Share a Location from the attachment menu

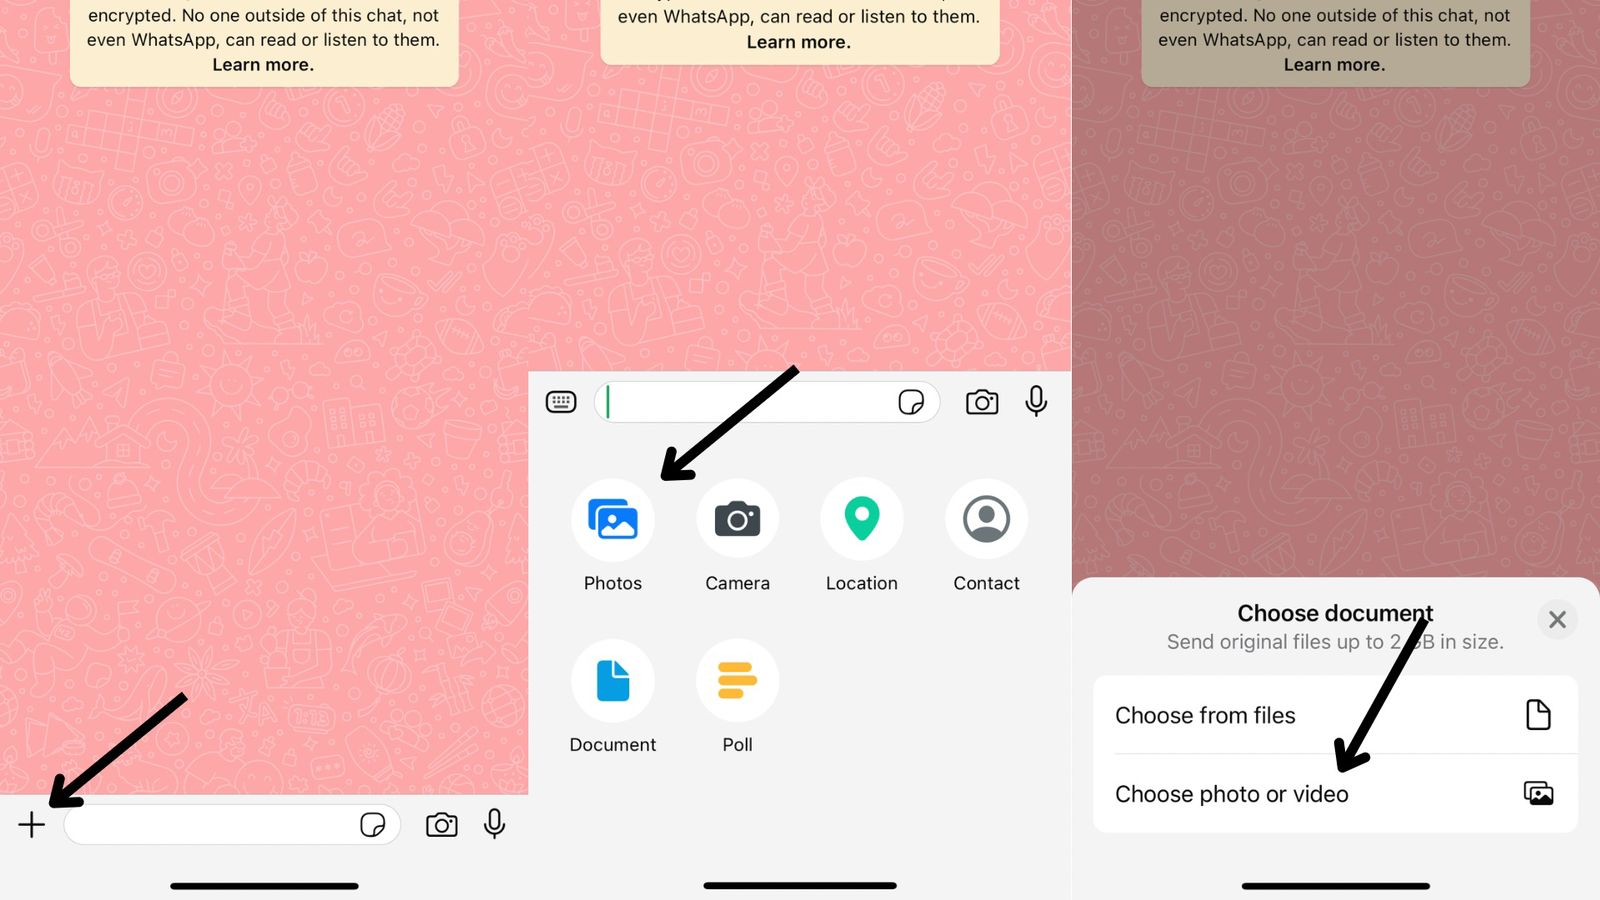(x=861, y=520)
